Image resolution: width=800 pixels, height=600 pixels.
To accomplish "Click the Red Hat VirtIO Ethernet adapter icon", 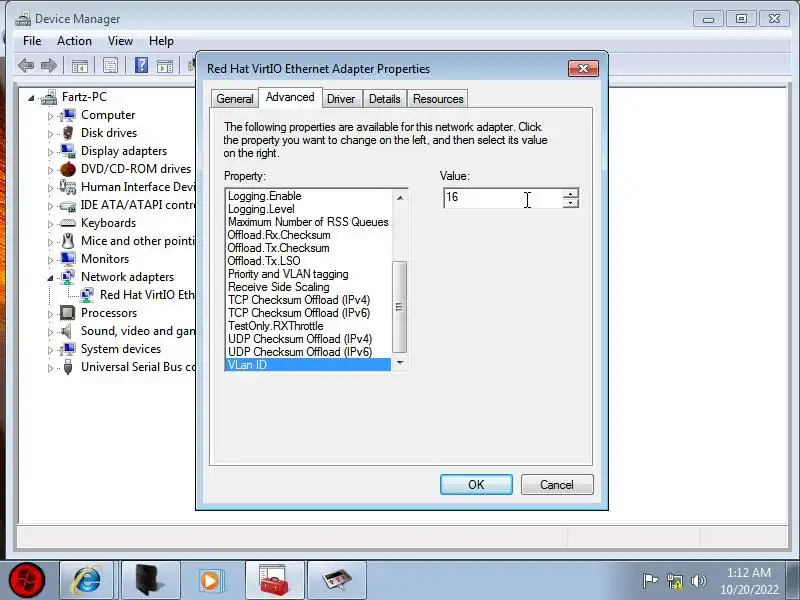I will point(87,295).
